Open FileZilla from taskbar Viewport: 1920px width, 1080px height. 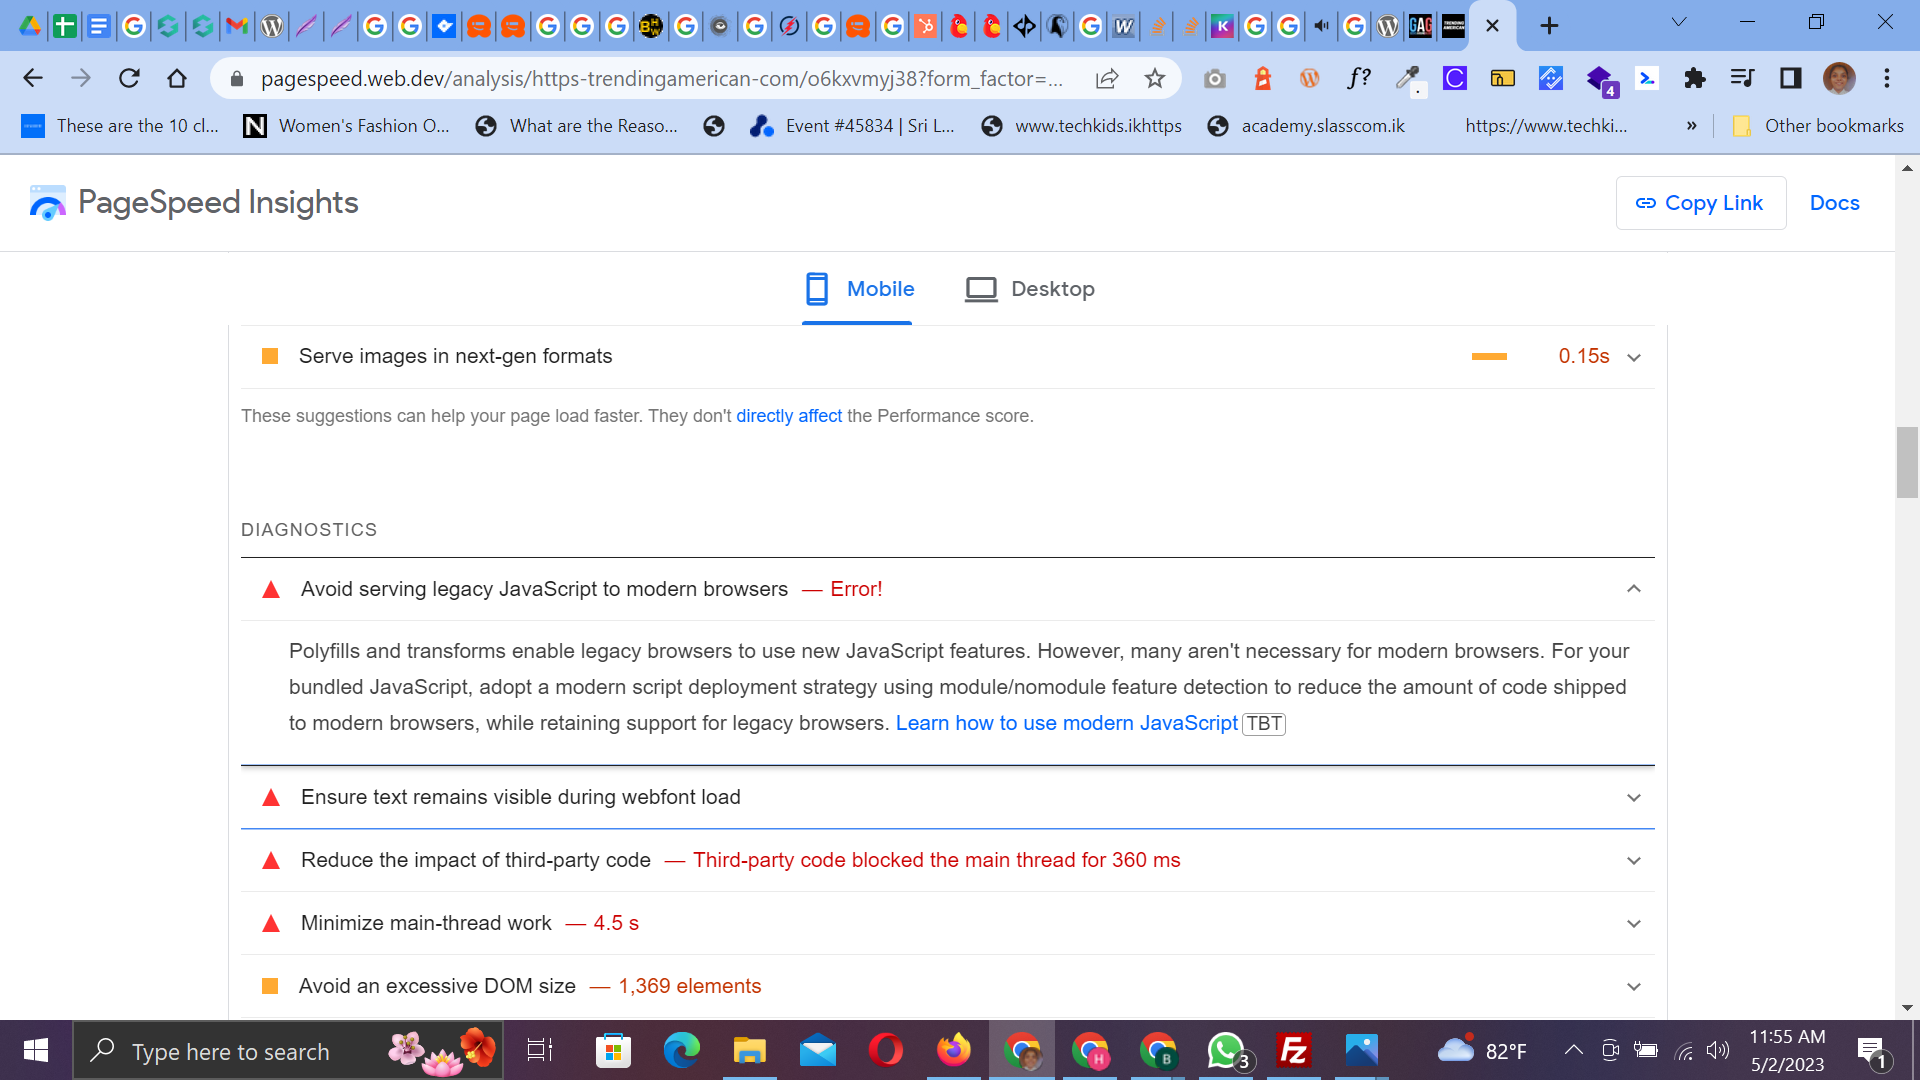coord(1294,1051)
